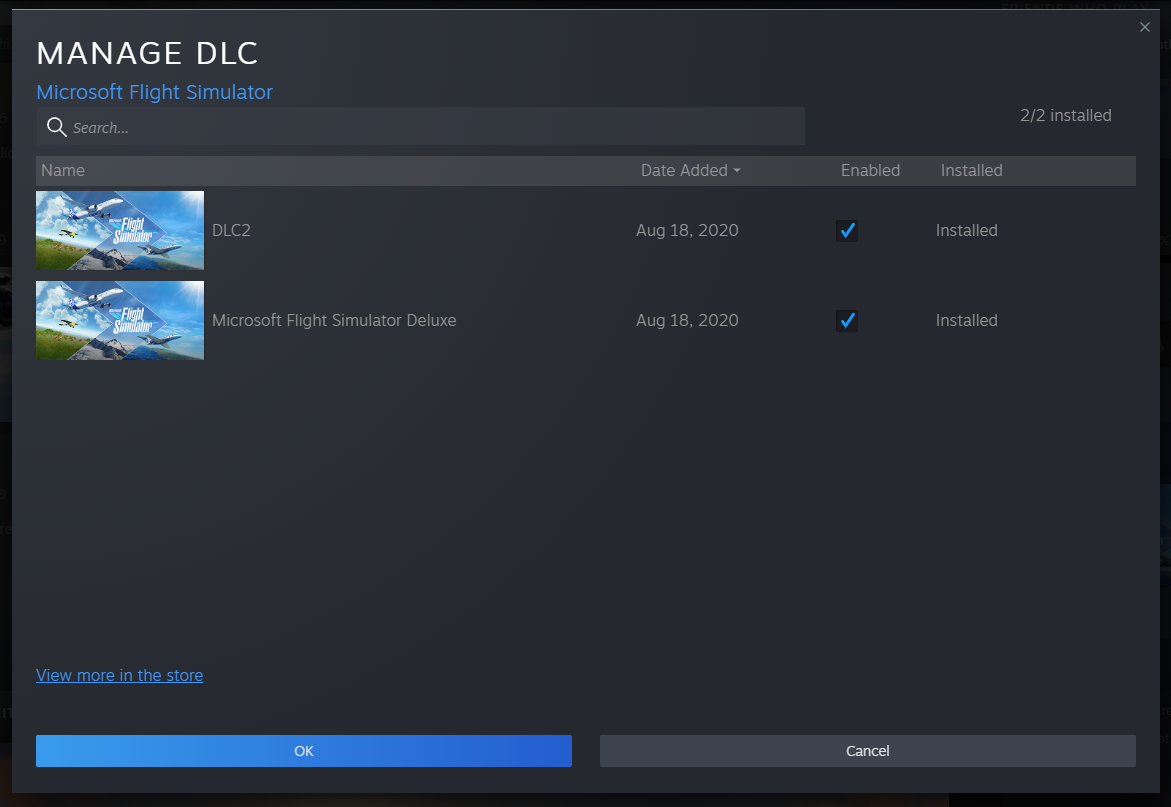The image size is (1171, 807).
Task: Confirm with the OK button
Action: [304, 751]
